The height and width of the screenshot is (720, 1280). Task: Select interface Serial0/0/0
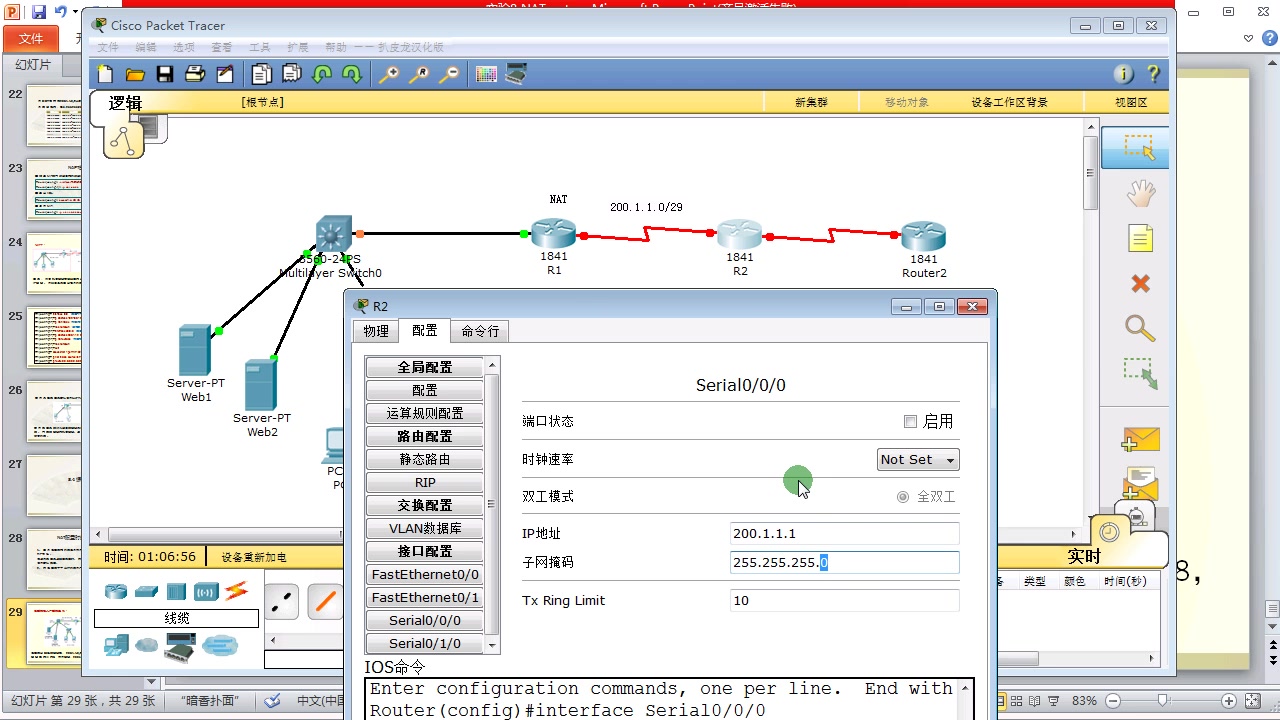point(425,620)
